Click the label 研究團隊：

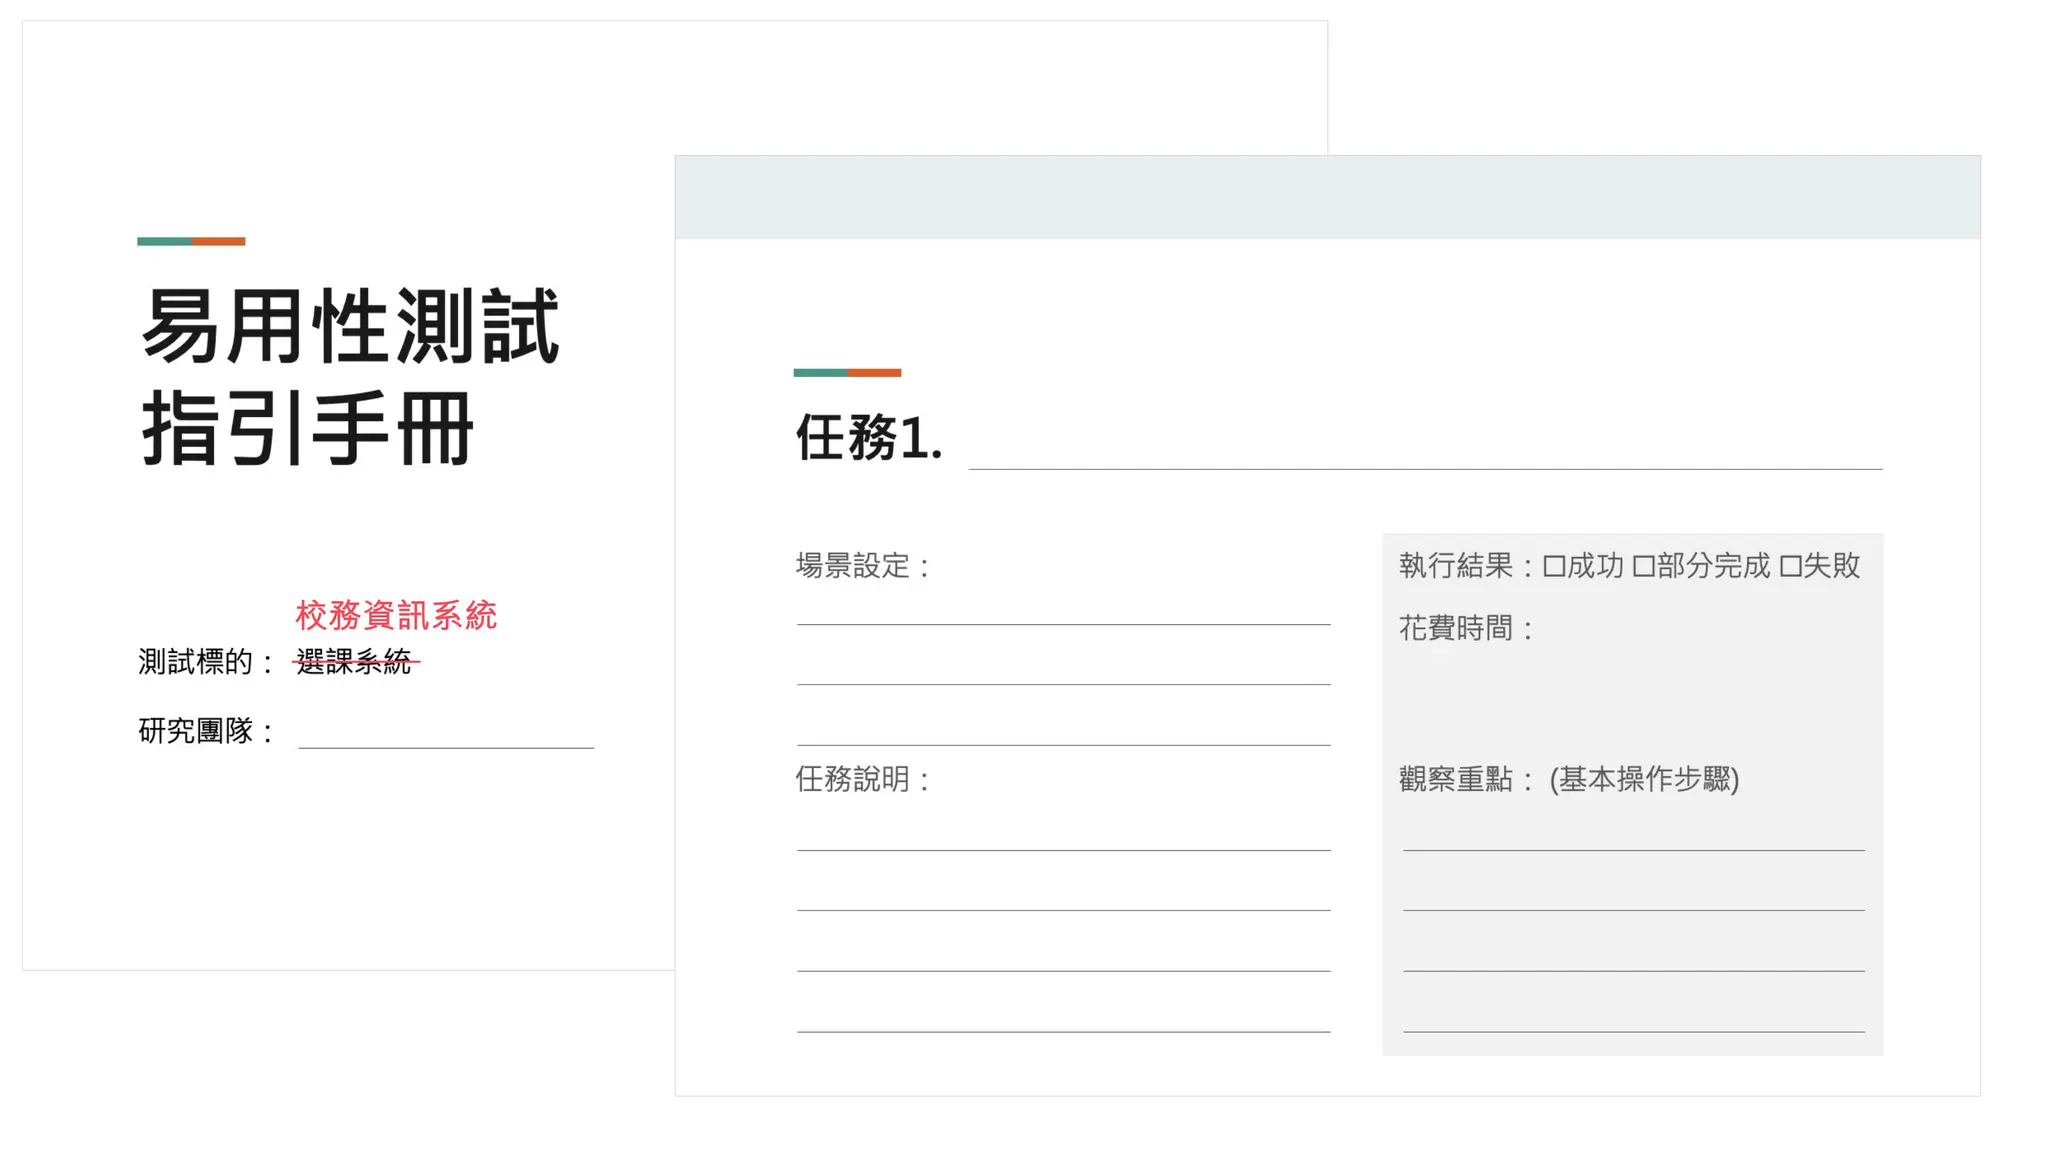(x=207, y=731)
